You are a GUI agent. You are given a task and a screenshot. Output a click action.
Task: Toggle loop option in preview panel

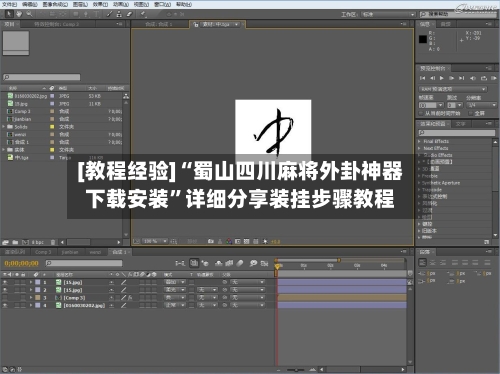pyautogui.click(x=484, y=78)
